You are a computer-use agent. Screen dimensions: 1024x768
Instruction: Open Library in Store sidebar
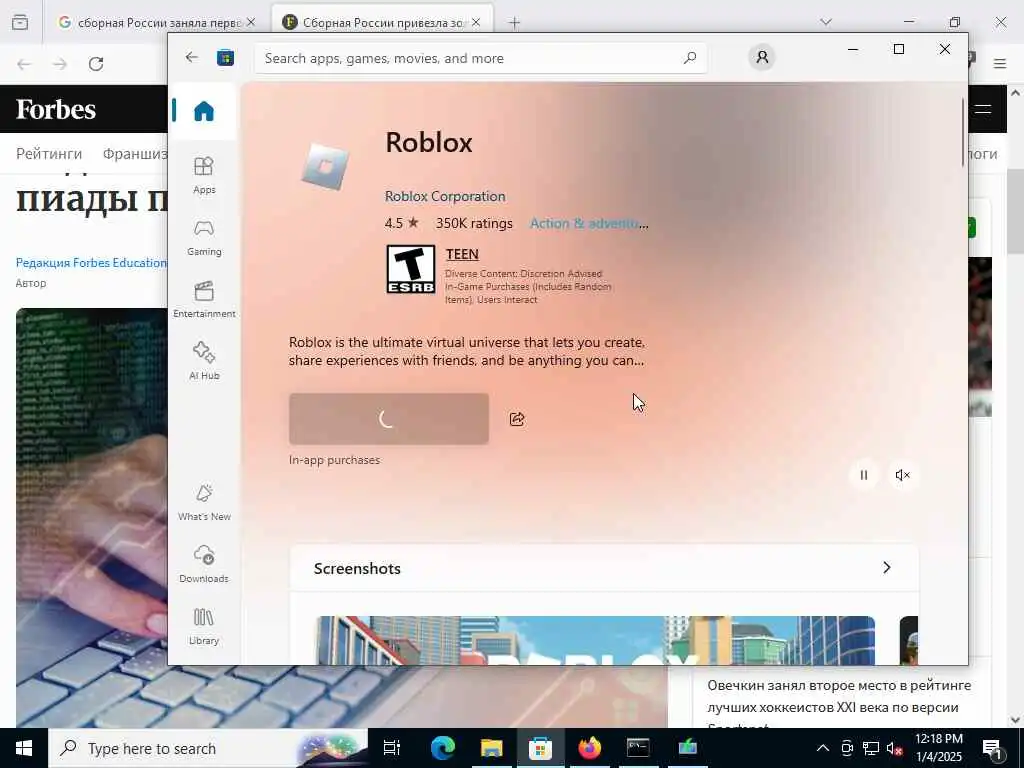click(x=204, y=626)
